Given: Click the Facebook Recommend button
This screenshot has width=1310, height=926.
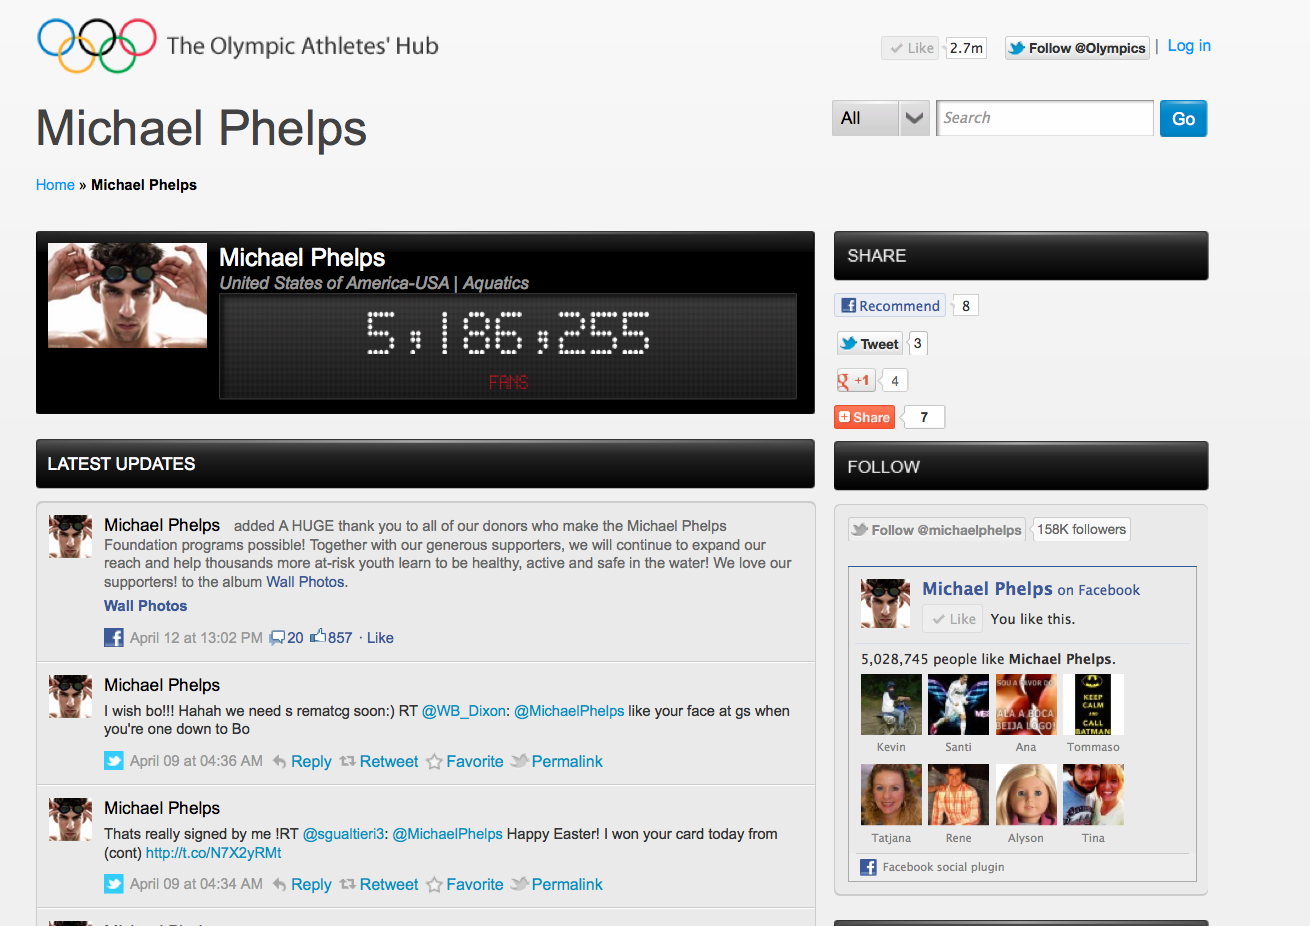Looking at the screenshot, I should point(890,306).
